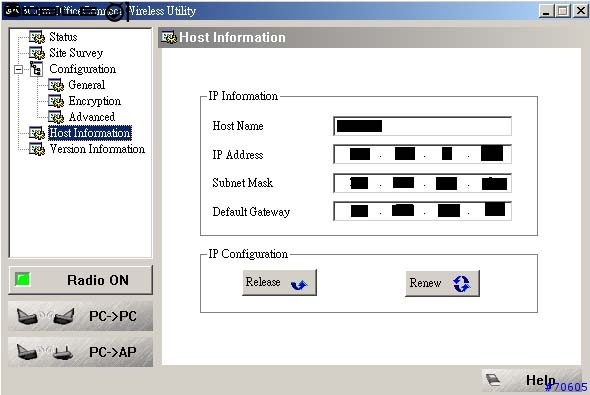Click the application icon in the title bar
590x395 pixels.
[11, 11]
